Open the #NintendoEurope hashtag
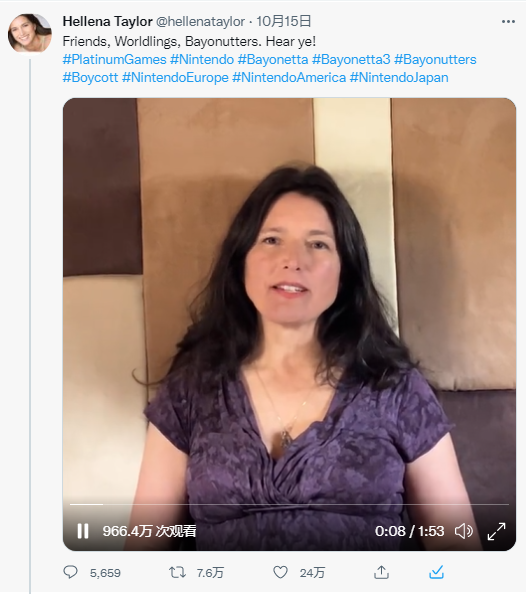 click(175, 78)
